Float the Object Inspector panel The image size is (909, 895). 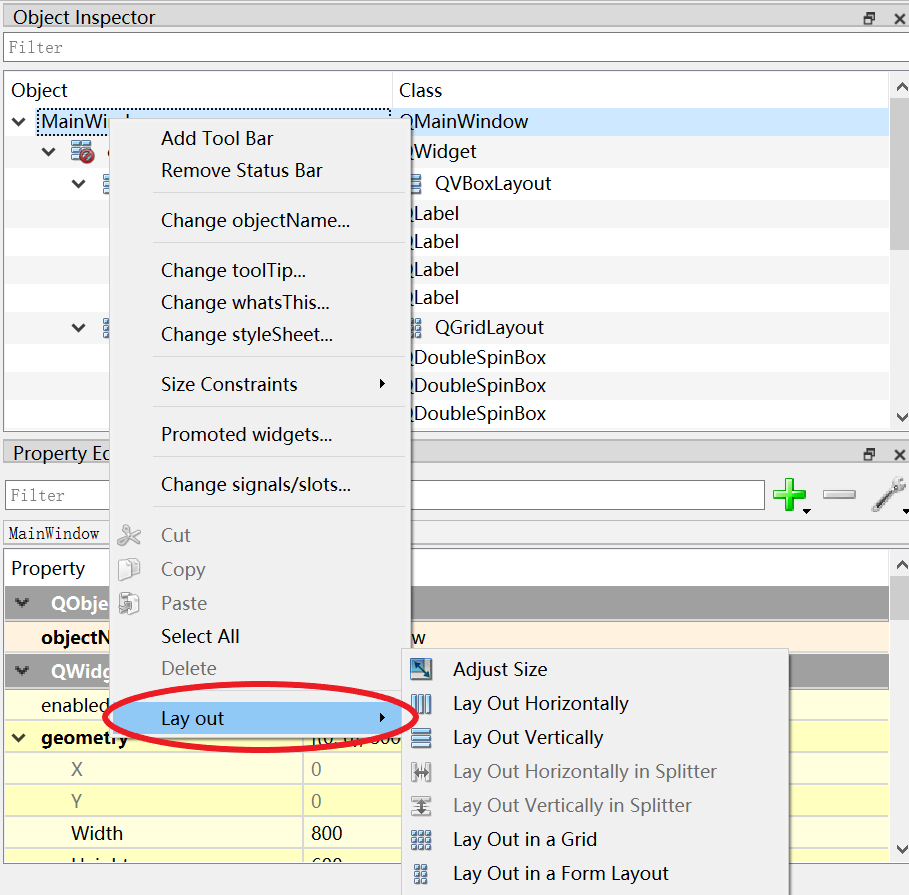(x=869, y=19)
